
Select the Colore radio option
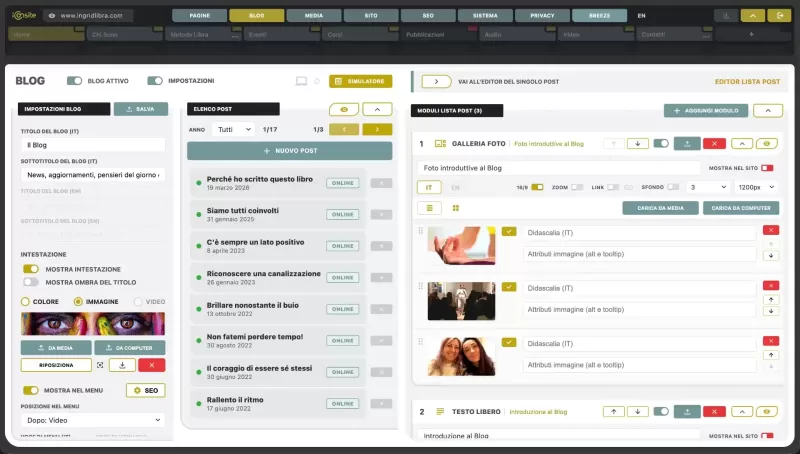point(25,301)
